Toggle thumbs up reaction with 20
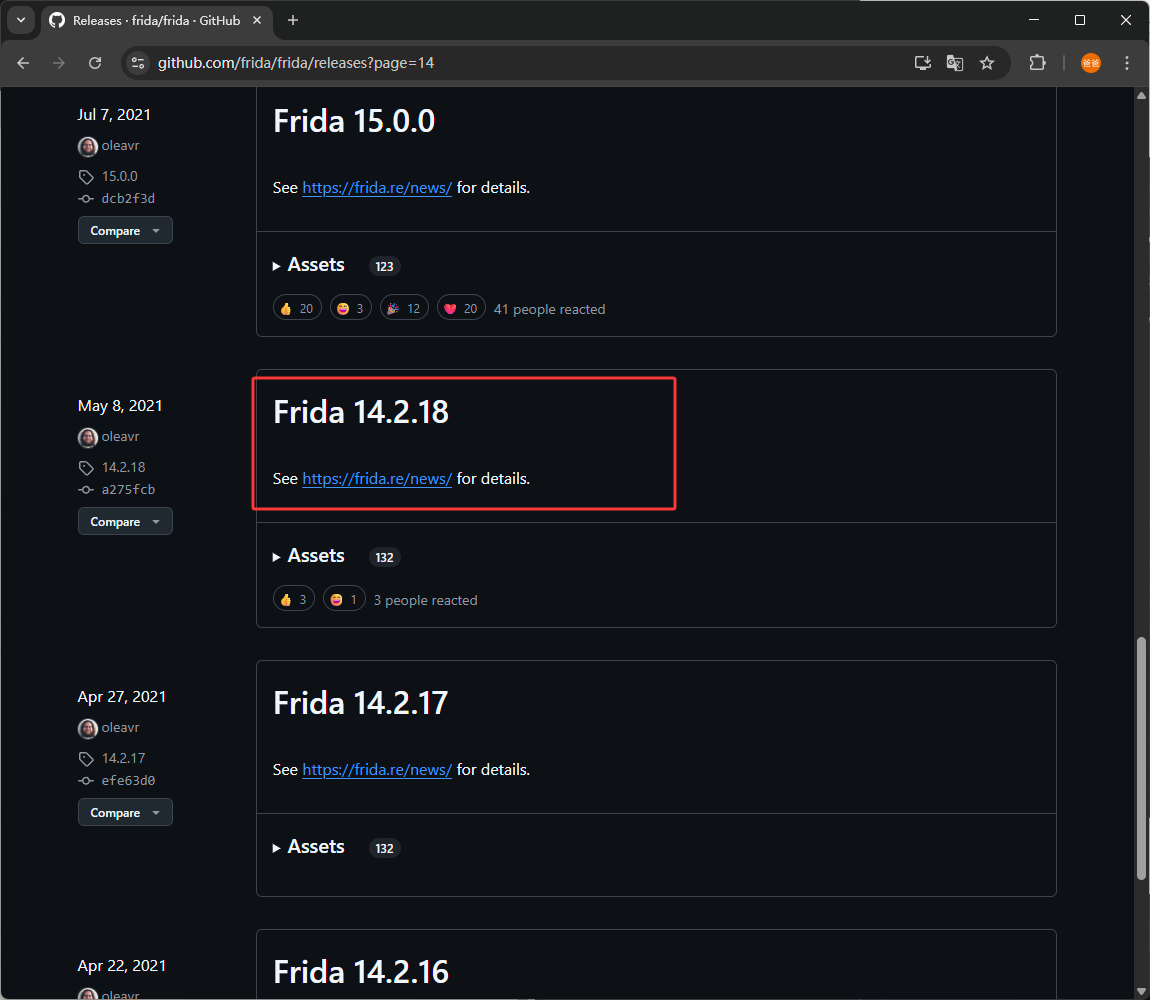 click(297, 309)
